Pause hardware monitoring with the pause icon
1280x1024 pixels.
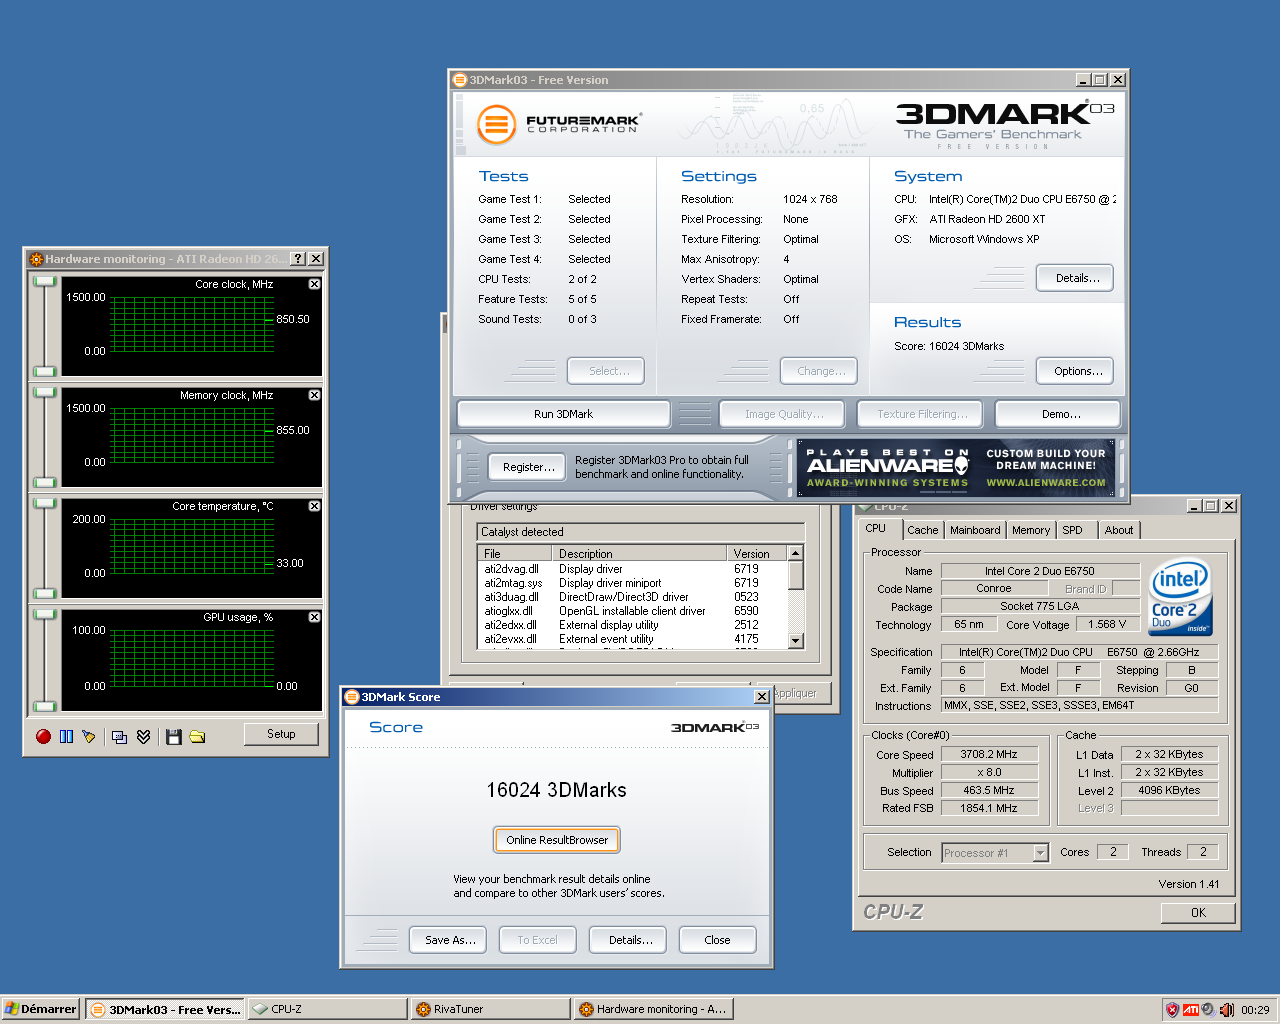(66, 736)
